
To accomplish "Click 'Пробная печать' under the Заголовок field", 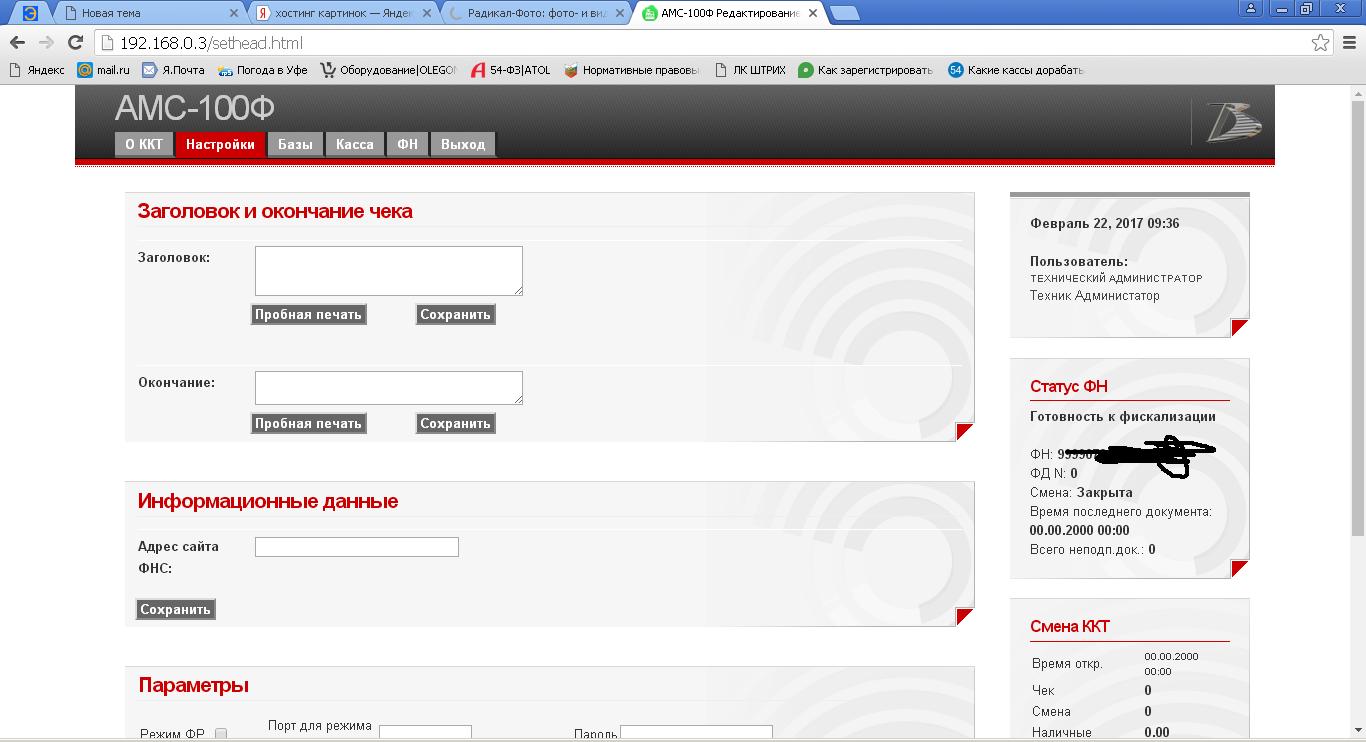I will [308, 314].
